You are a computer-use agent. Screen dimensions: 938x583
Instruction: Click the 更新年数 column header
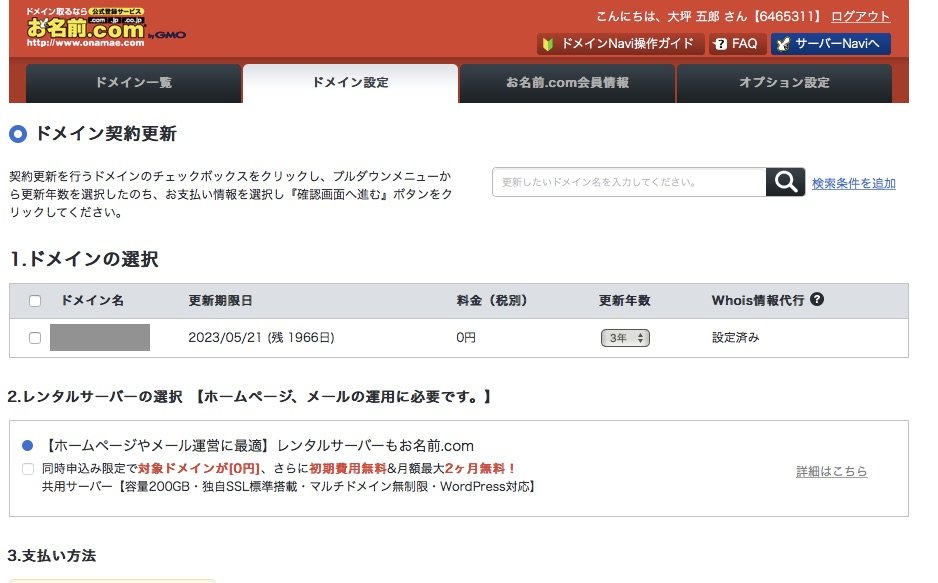625,301
